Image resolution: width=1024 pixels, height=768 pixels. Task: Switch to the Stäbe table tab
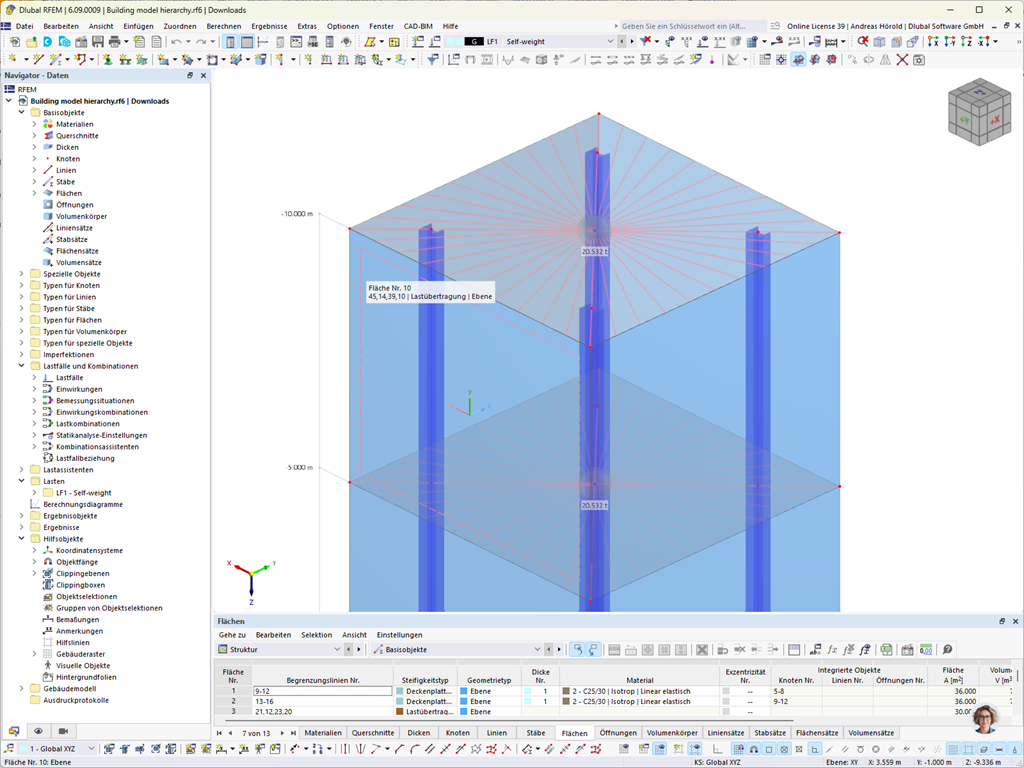[537, 732]
